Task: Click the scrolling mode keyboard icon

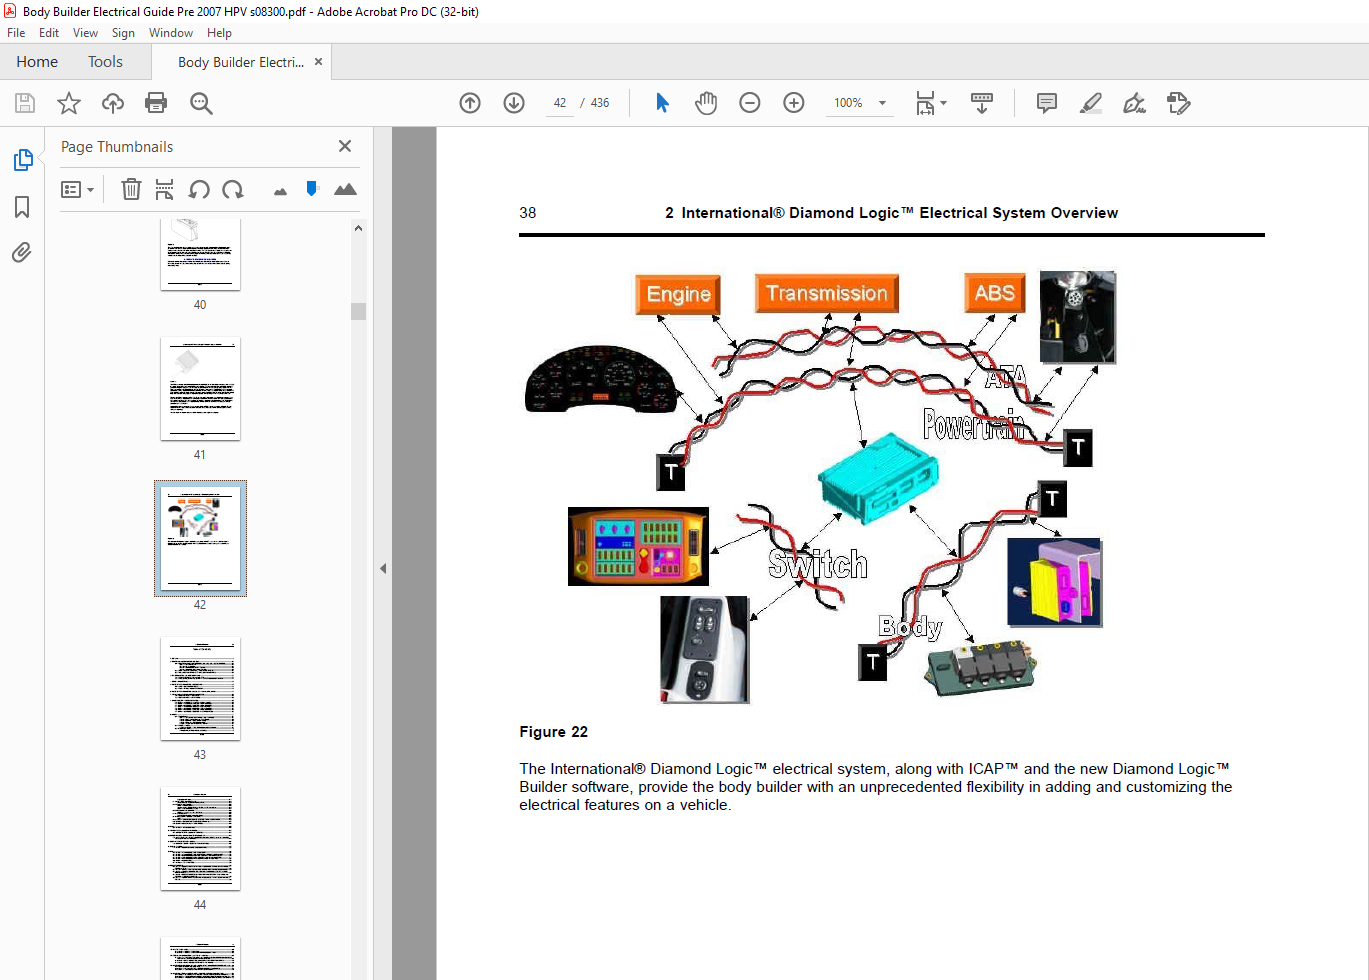Action: tap(982, 103)
